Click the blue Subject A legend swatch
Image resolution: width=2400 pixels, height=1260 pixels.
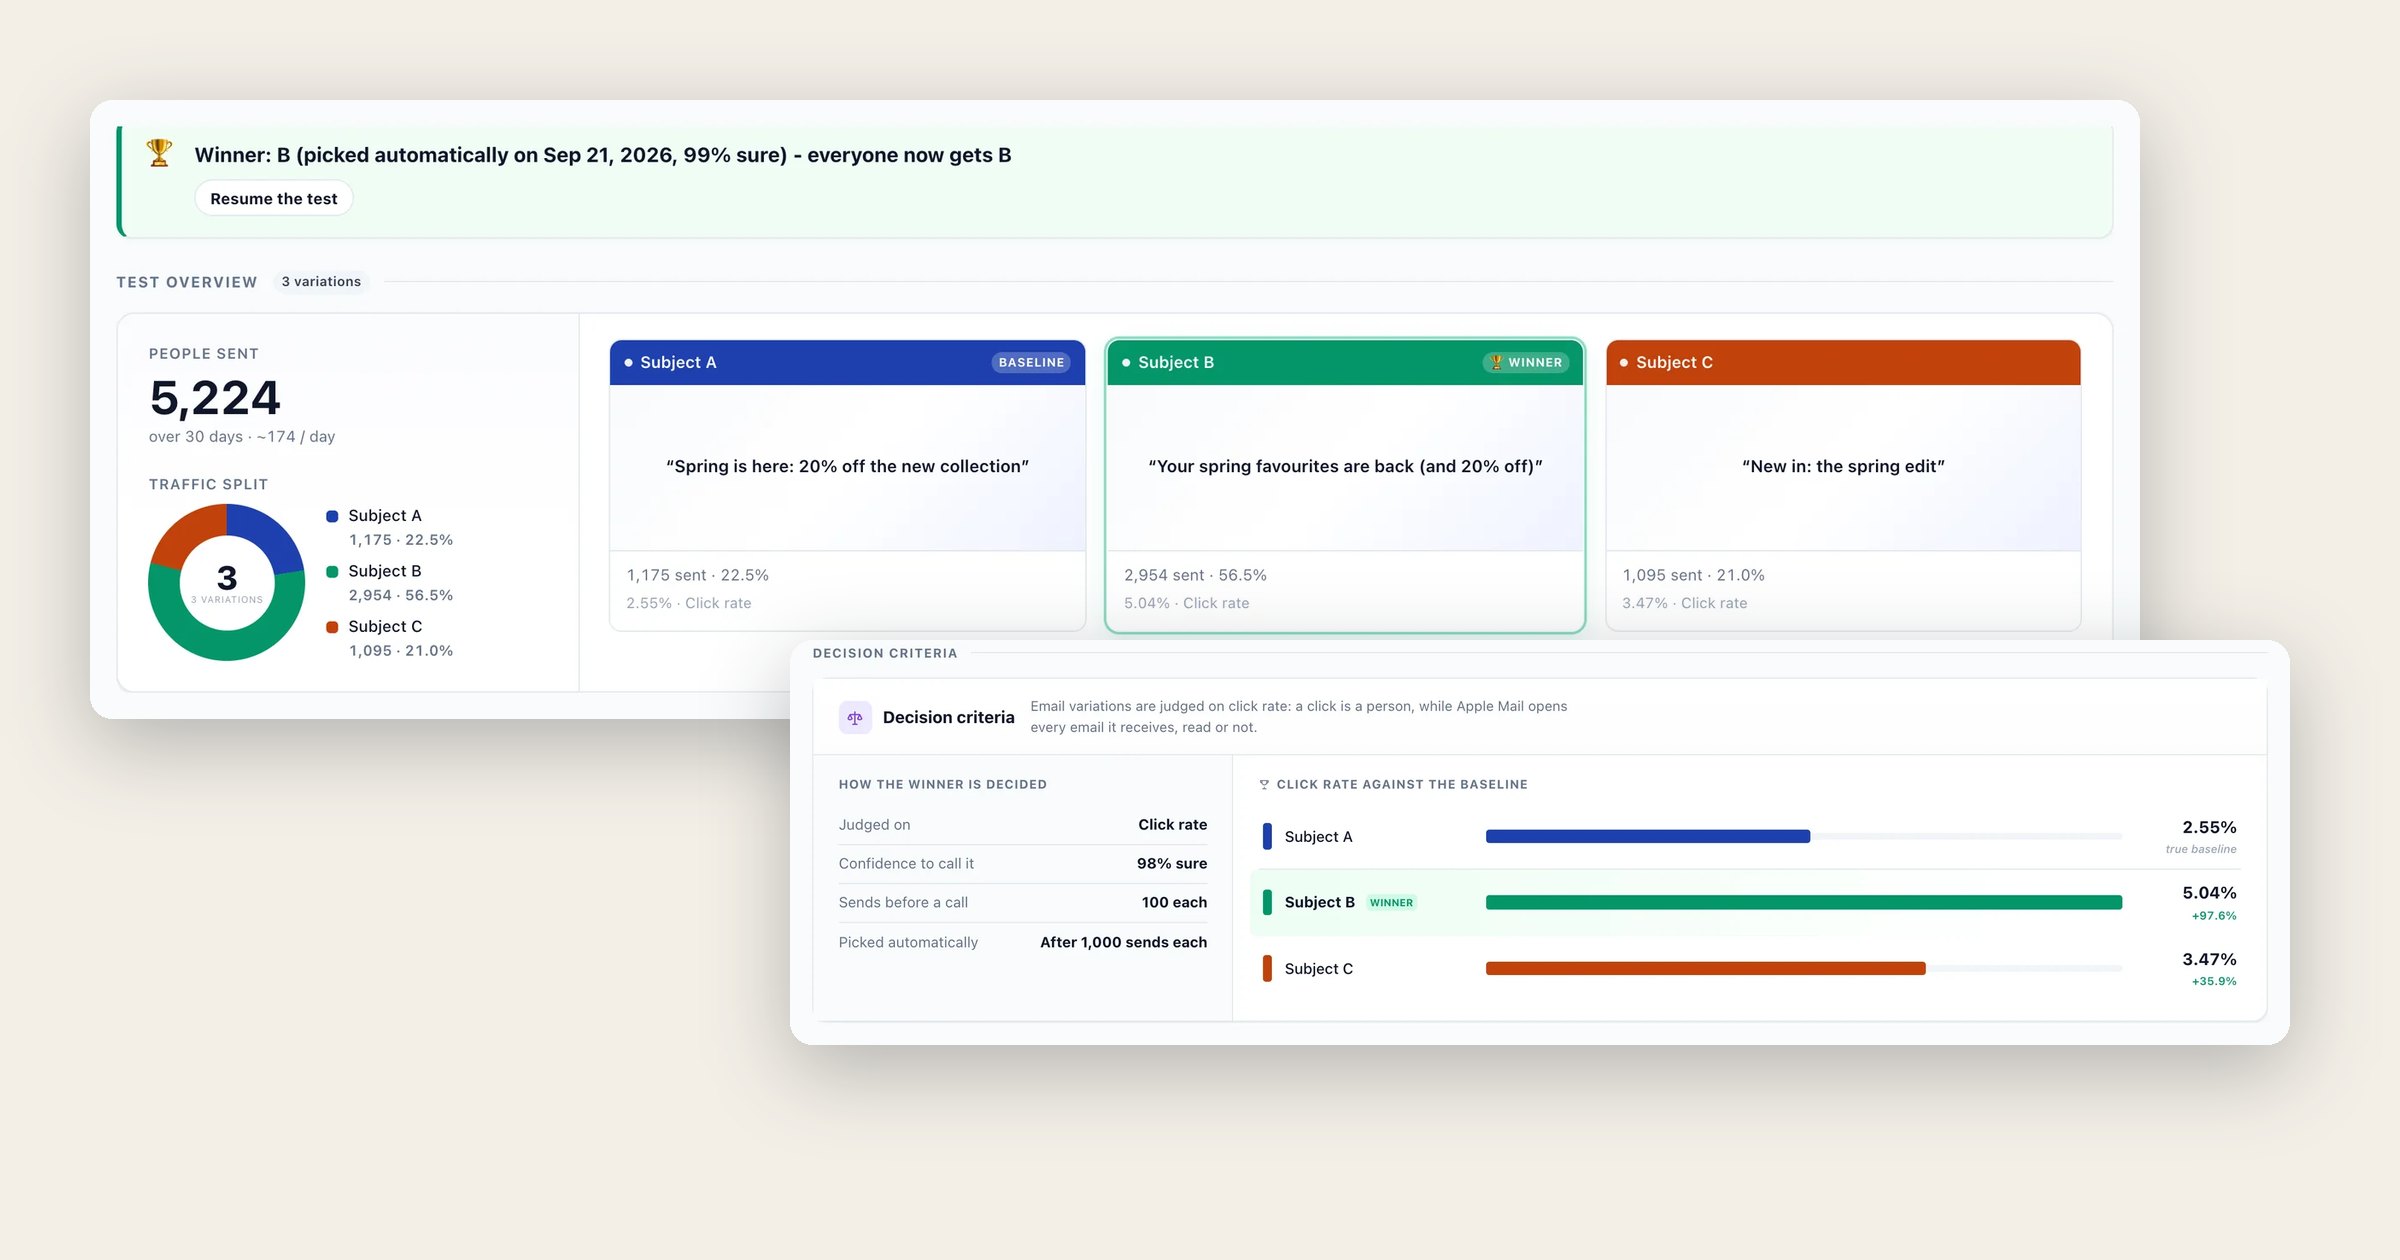tap(332, 516)
